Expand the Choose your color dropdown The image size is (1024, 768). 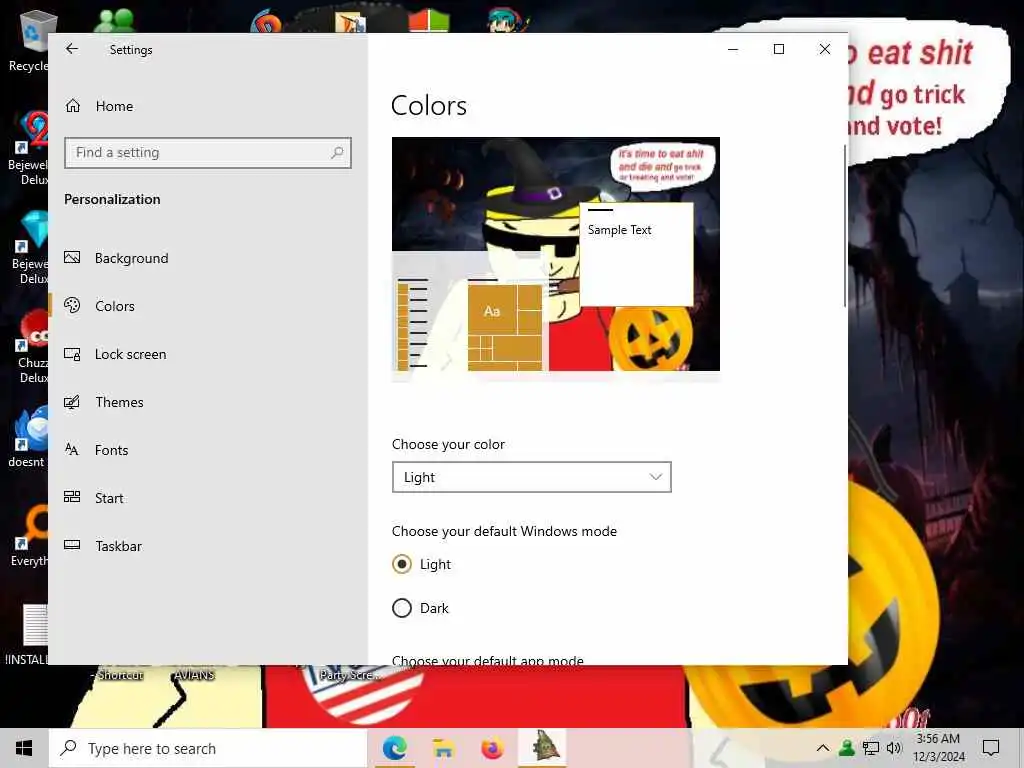click(532, 477)
